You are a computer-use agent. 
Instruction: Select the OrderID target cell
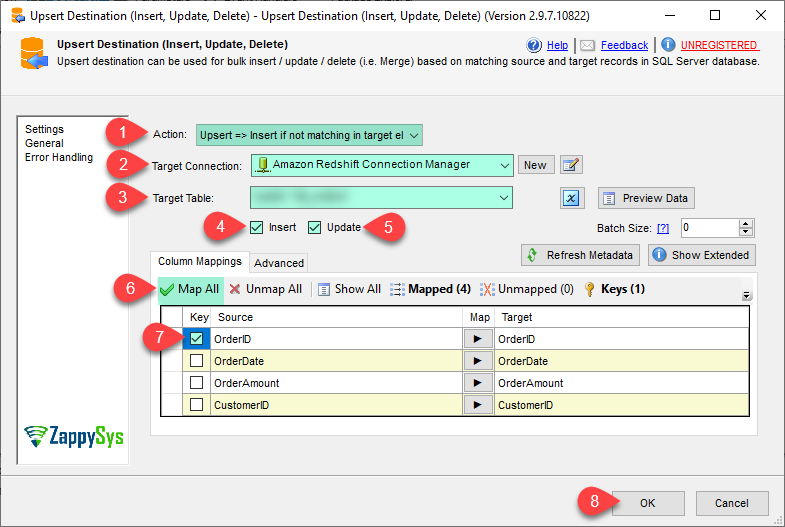[x=621, y=339]
